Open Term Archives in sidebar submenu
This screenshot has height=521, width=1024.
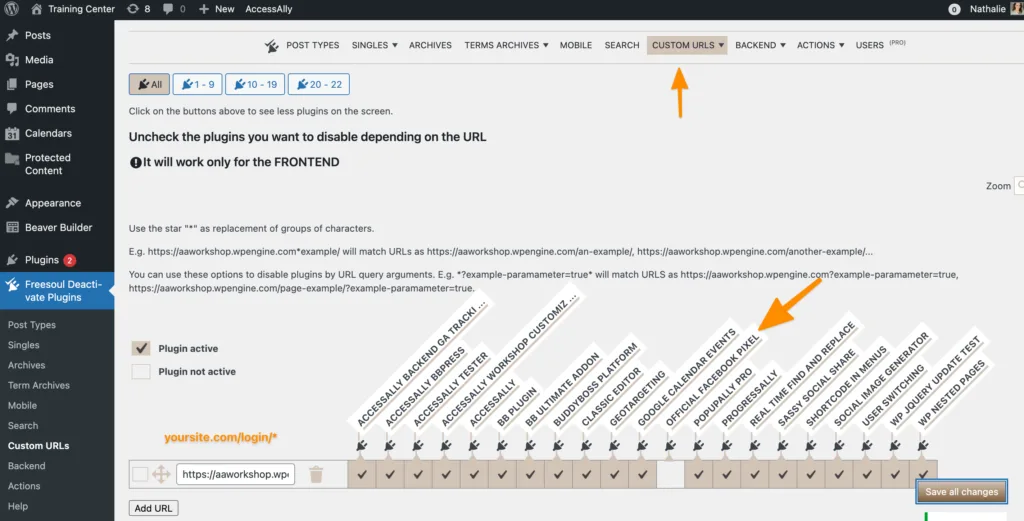pos(39,385)
